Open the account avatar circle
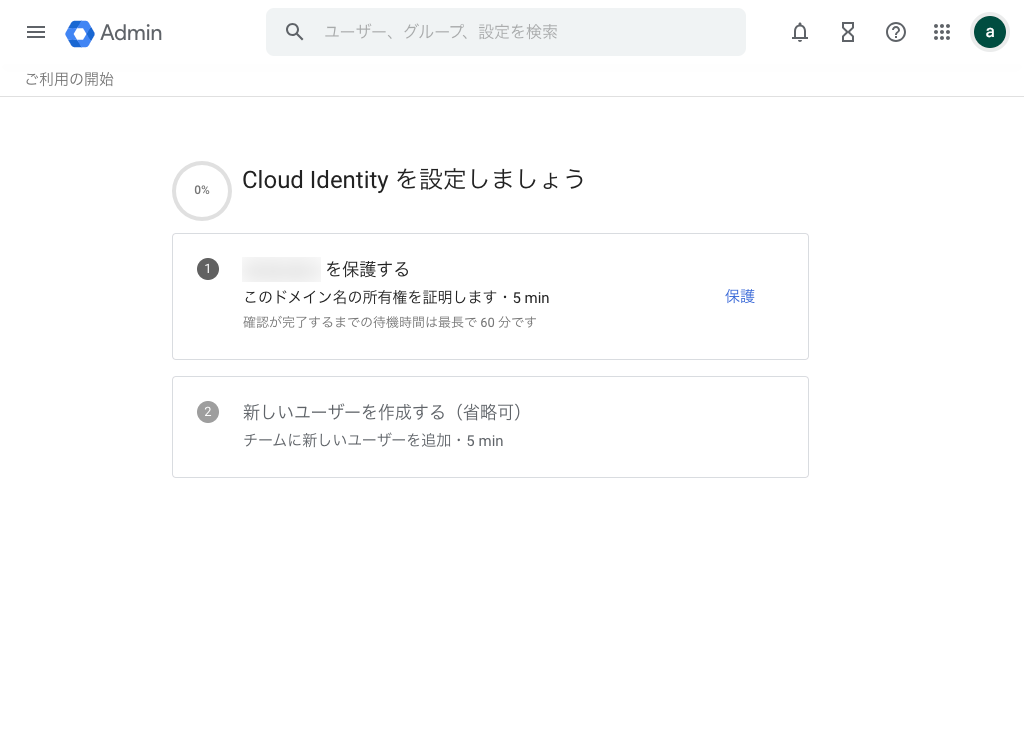This screenshot has height=754, width=1024. (x=990, y=31)
